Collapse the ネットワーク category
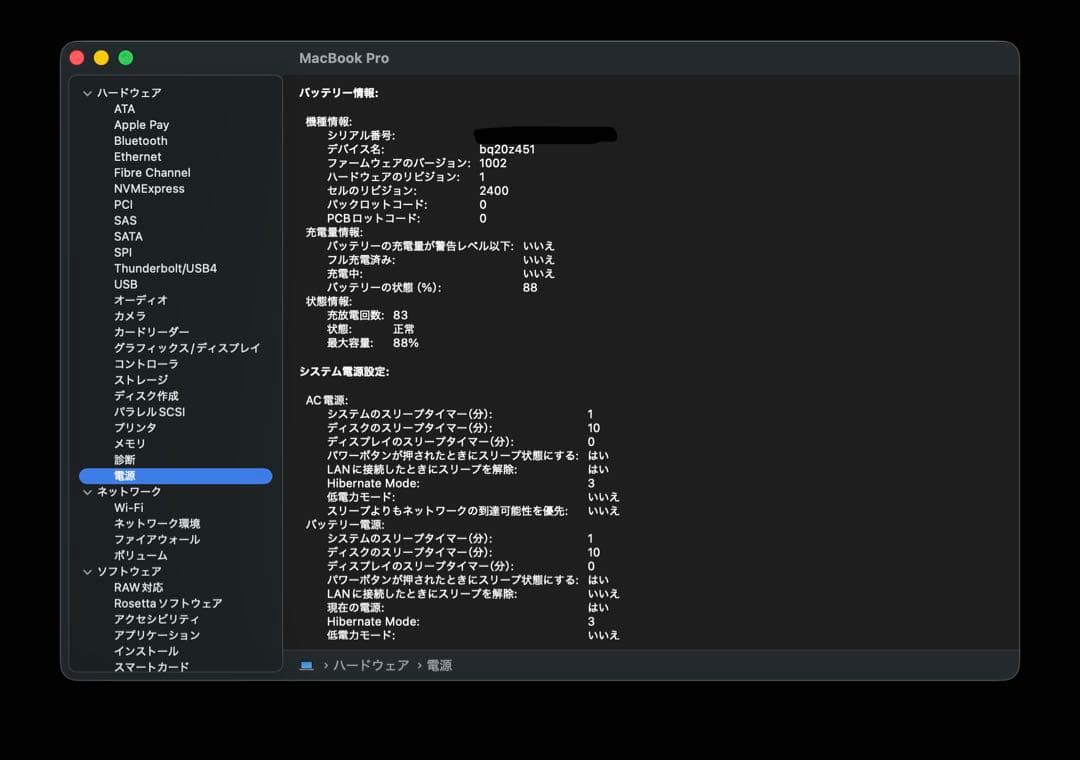 pos(88,491)
